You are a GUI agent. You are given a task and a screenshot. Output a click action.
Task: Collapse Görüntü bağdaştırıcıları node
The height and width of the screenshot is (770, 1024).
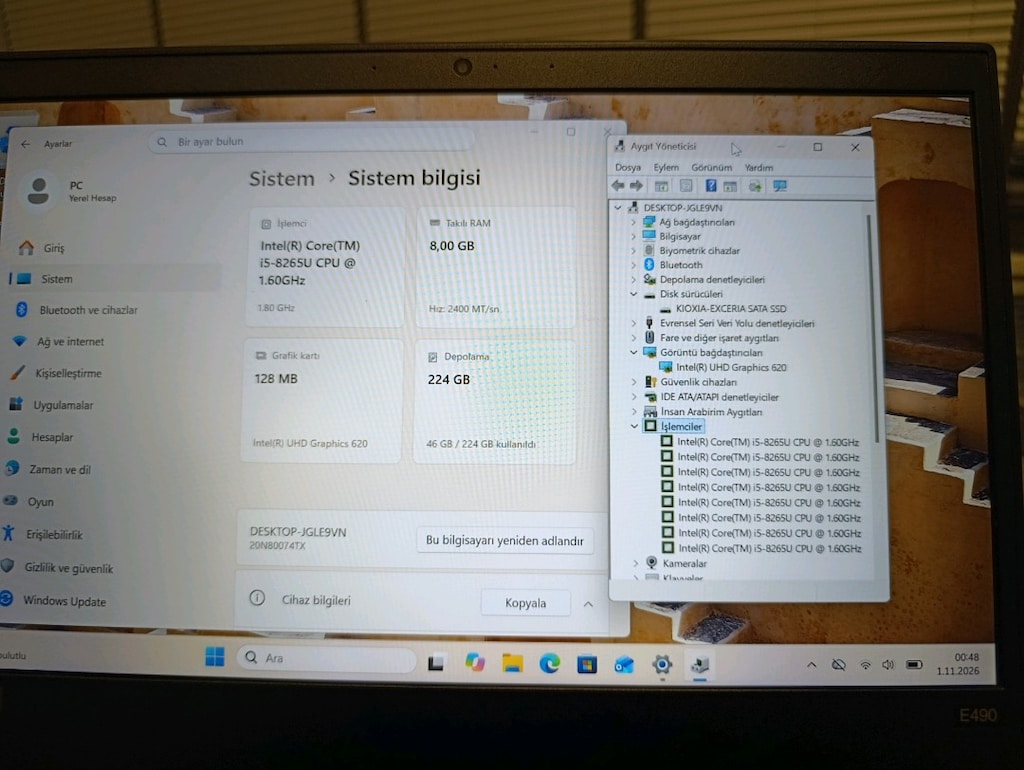coord(633,353)
